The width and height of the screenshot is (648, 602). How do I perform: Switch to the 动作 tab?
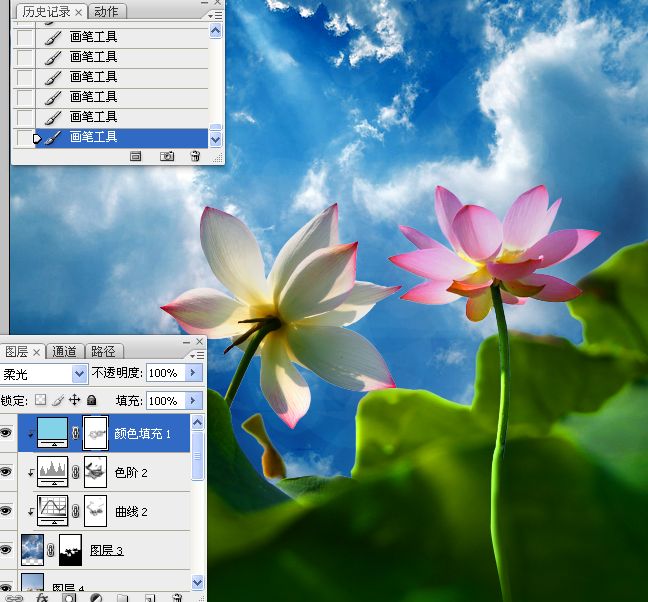[x=106, y=12]
